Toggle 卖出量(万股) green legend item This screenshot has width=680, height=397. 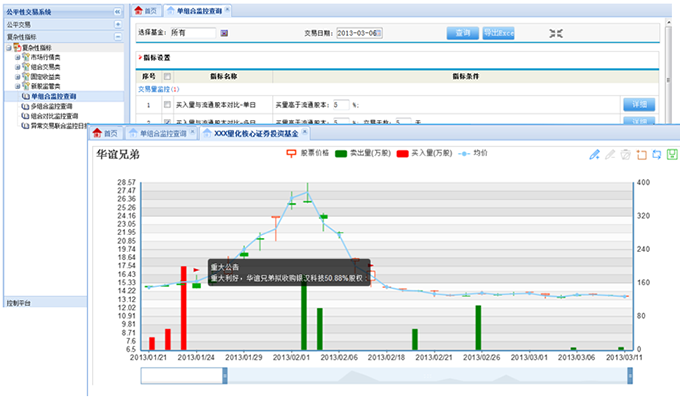tap(363, 153)
